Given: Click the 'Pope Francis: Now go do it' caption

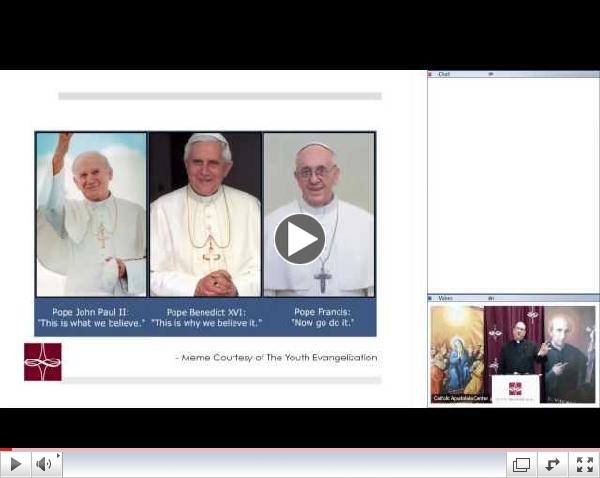Looking at the screenshot, I should 322,317.
